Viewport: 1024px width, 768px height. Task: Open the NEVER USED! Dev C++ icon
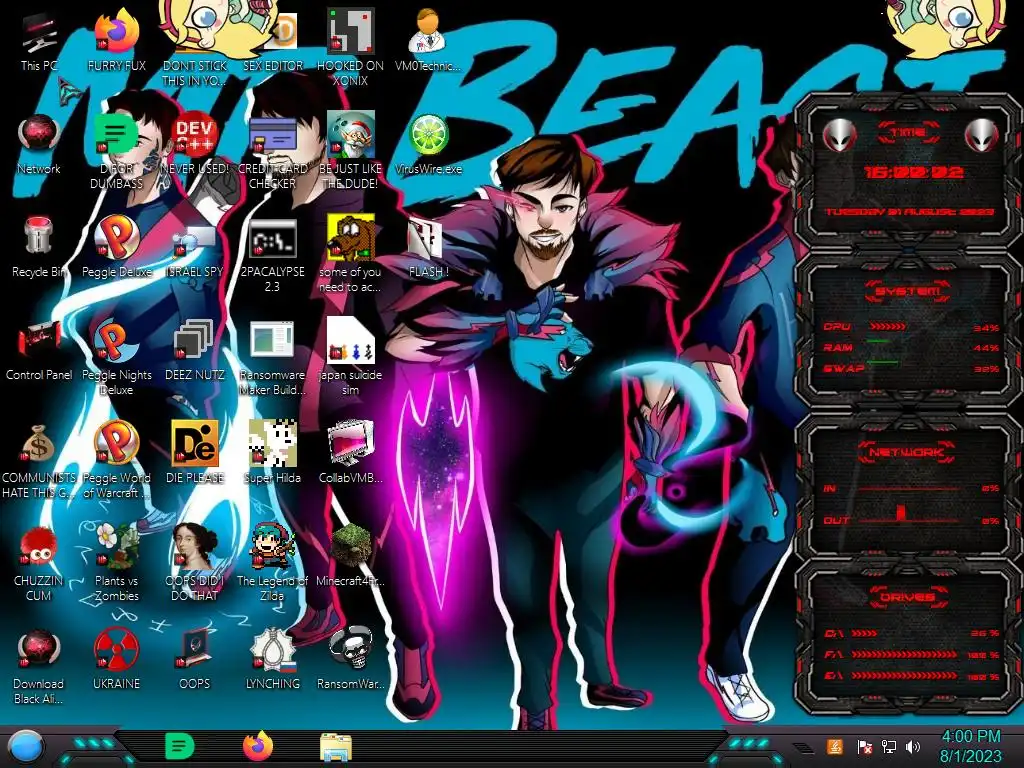click(x=194, y=144)
